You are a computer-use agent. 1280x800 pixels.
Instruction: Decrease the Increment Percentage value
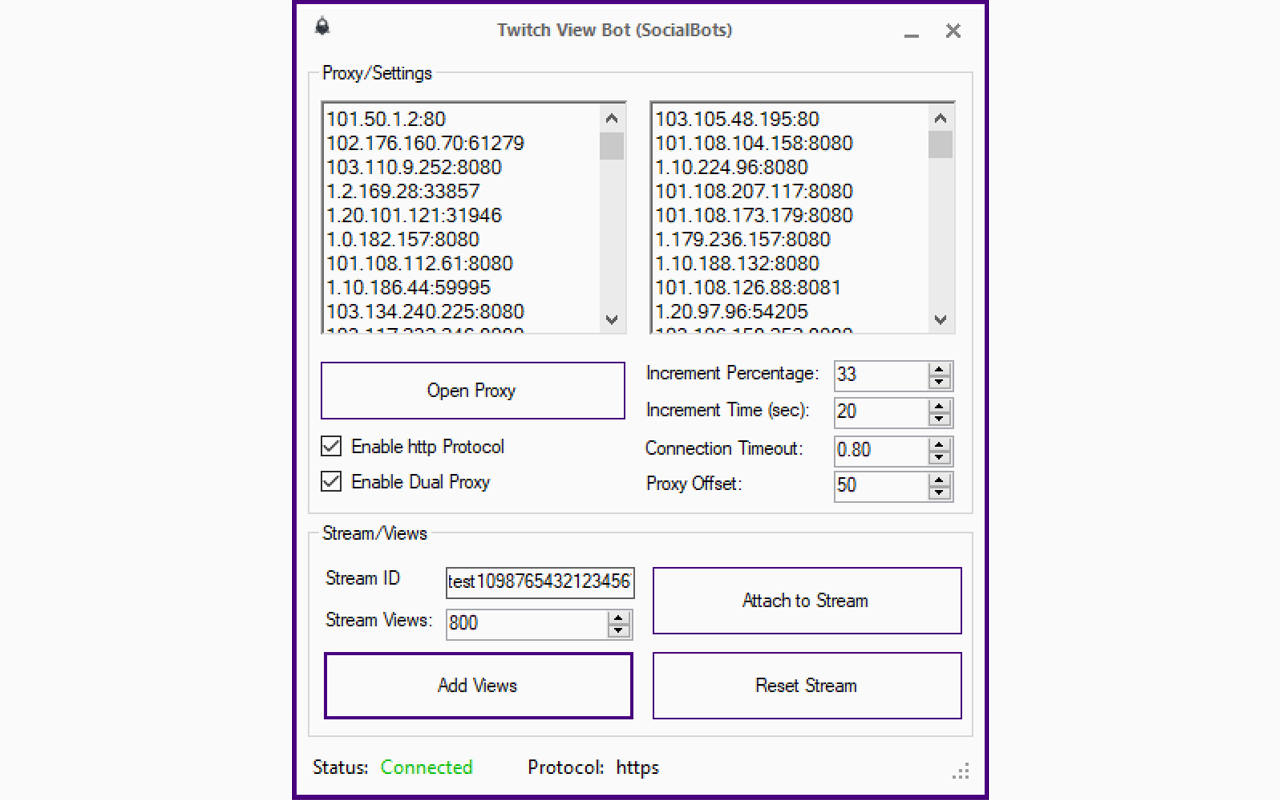point(938,383)
